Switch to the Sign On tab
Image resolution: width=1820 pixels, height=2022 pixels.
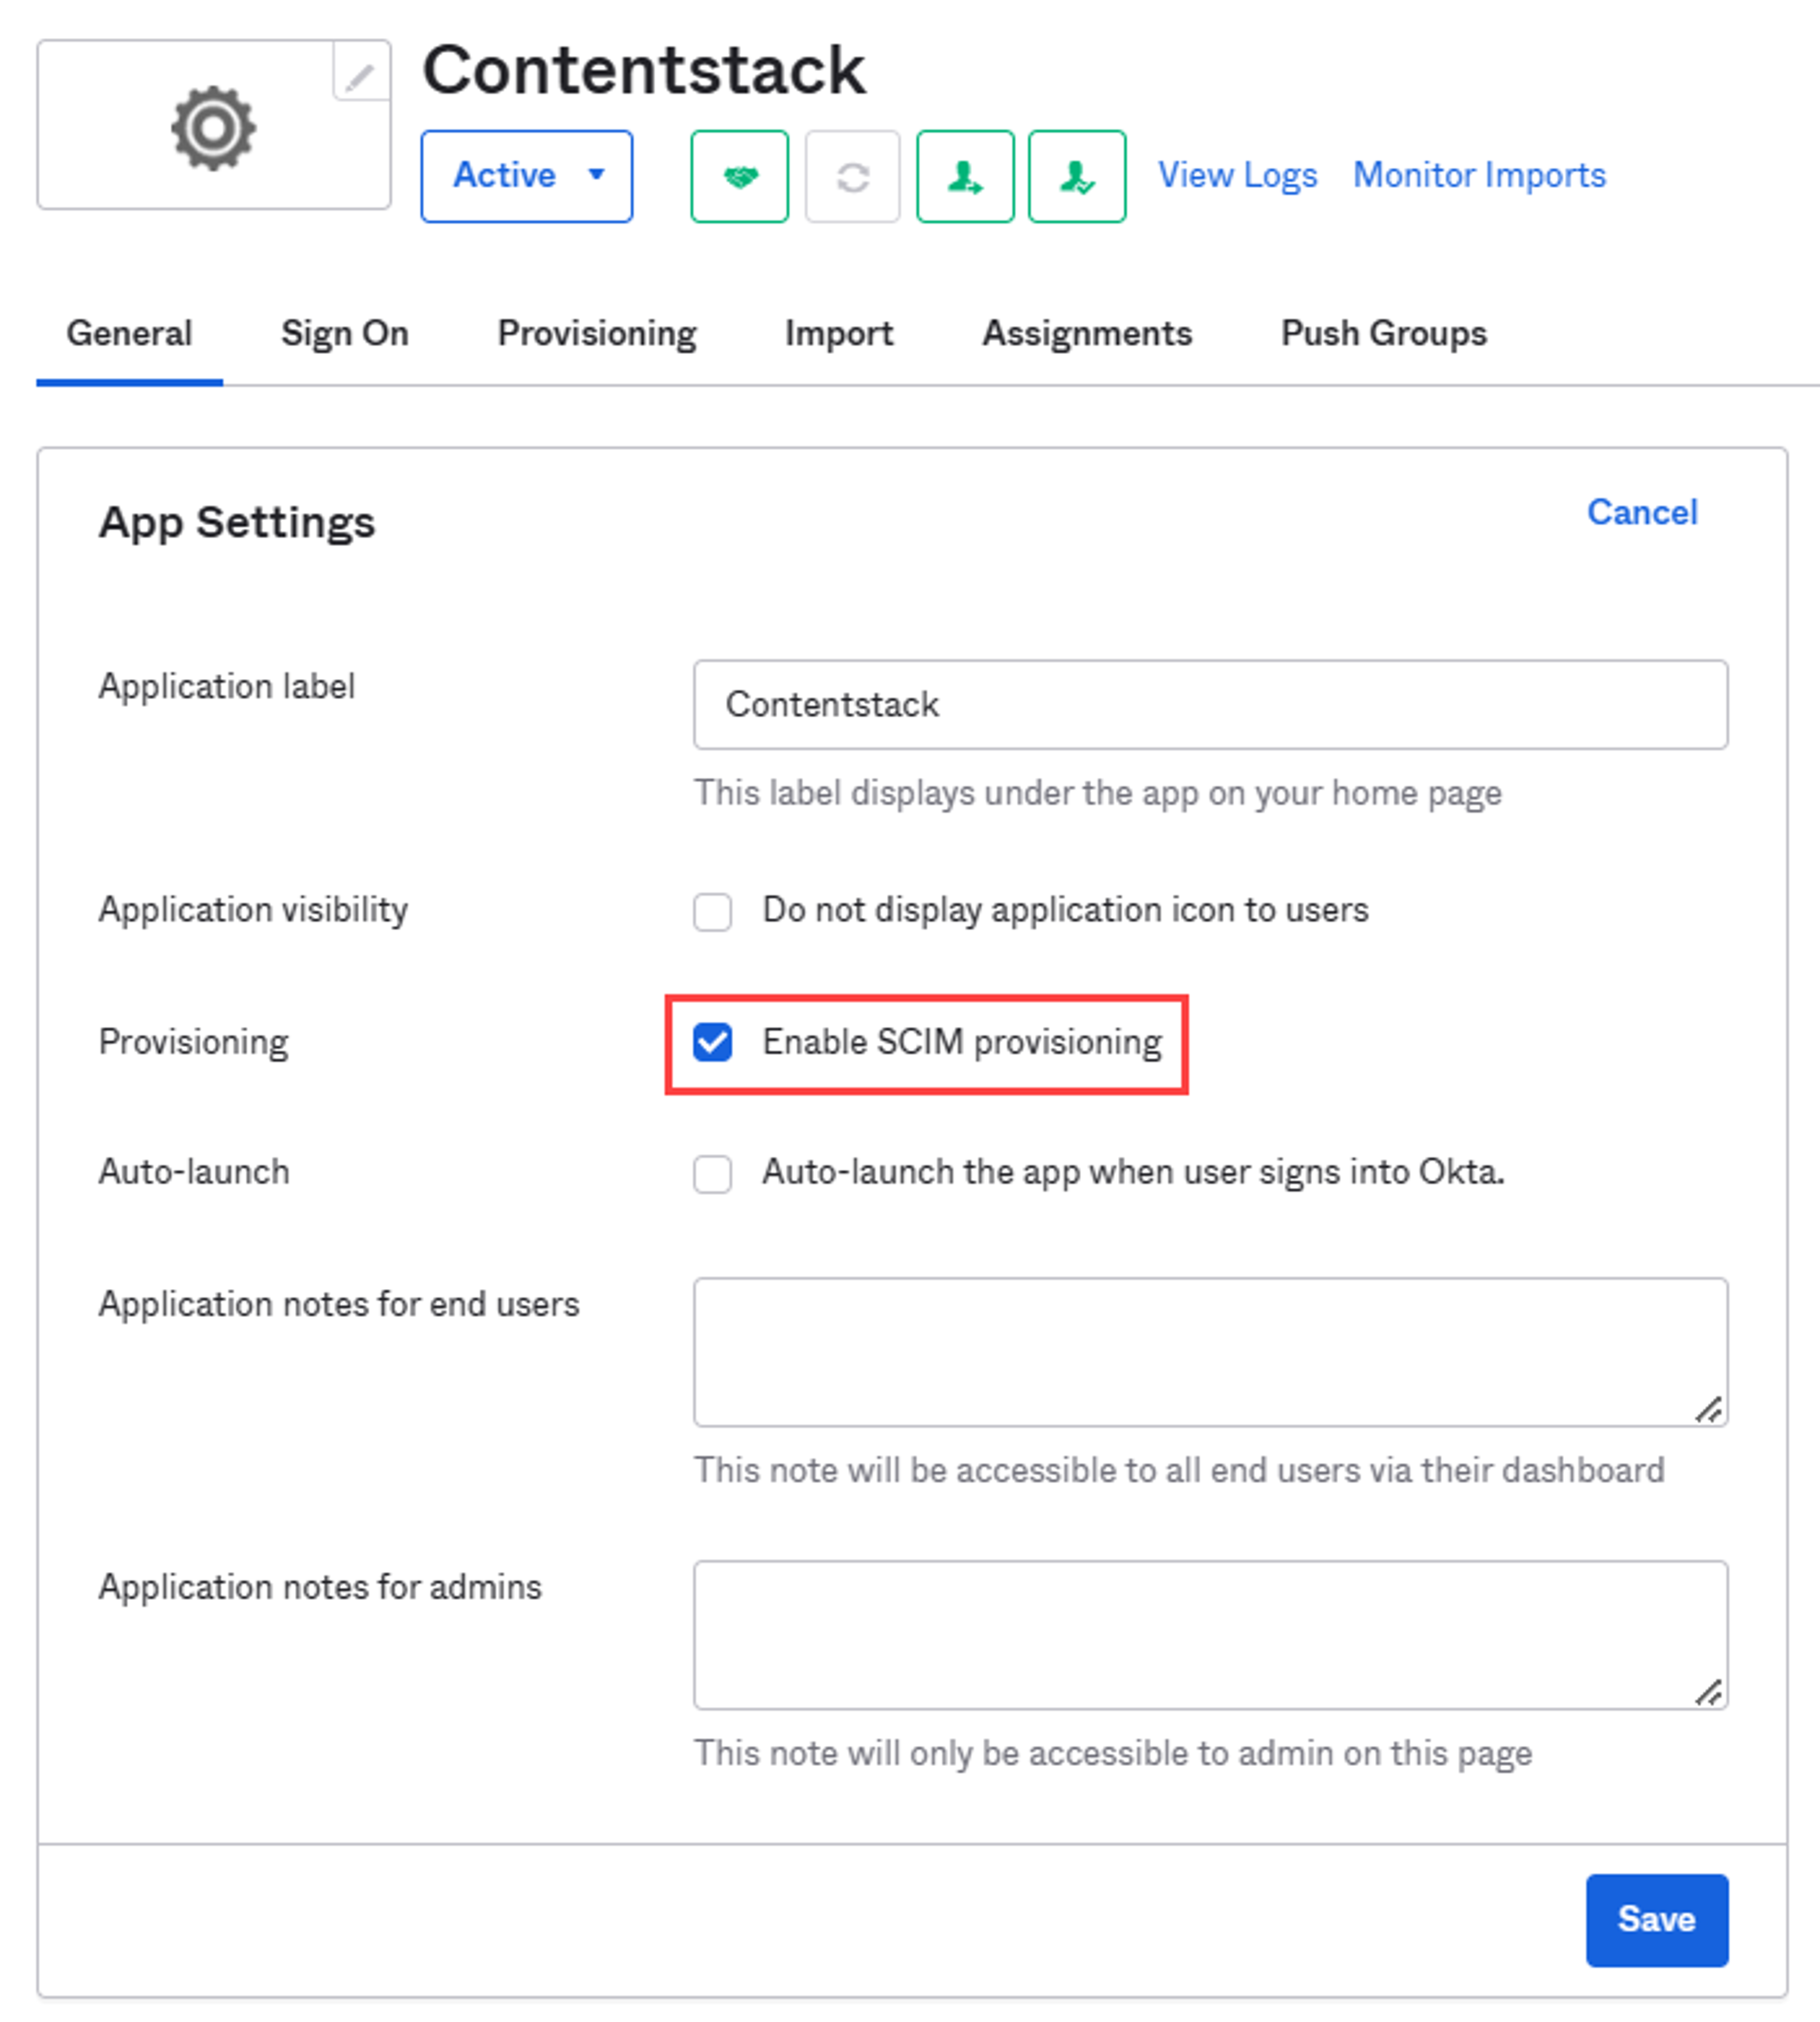coord(345,333)
